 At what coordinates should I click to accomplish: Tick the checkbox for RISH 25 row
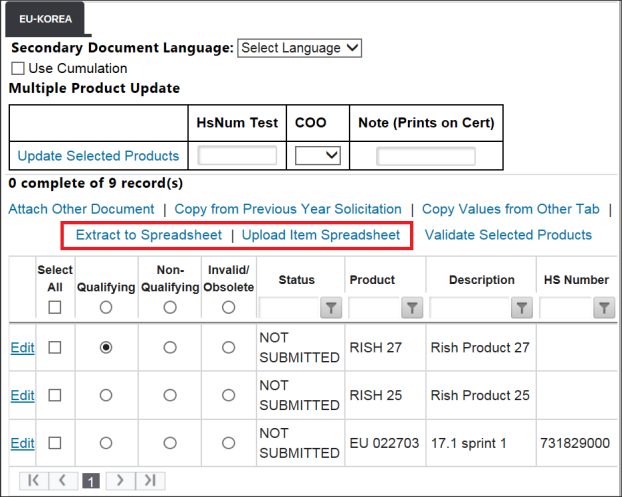(55, 395)
